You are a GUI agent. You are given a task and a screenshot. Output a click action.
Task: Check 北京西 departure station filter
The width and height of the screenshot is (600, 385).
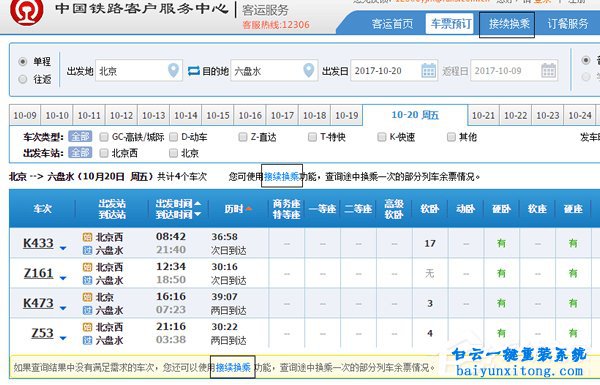pos(104,153)
